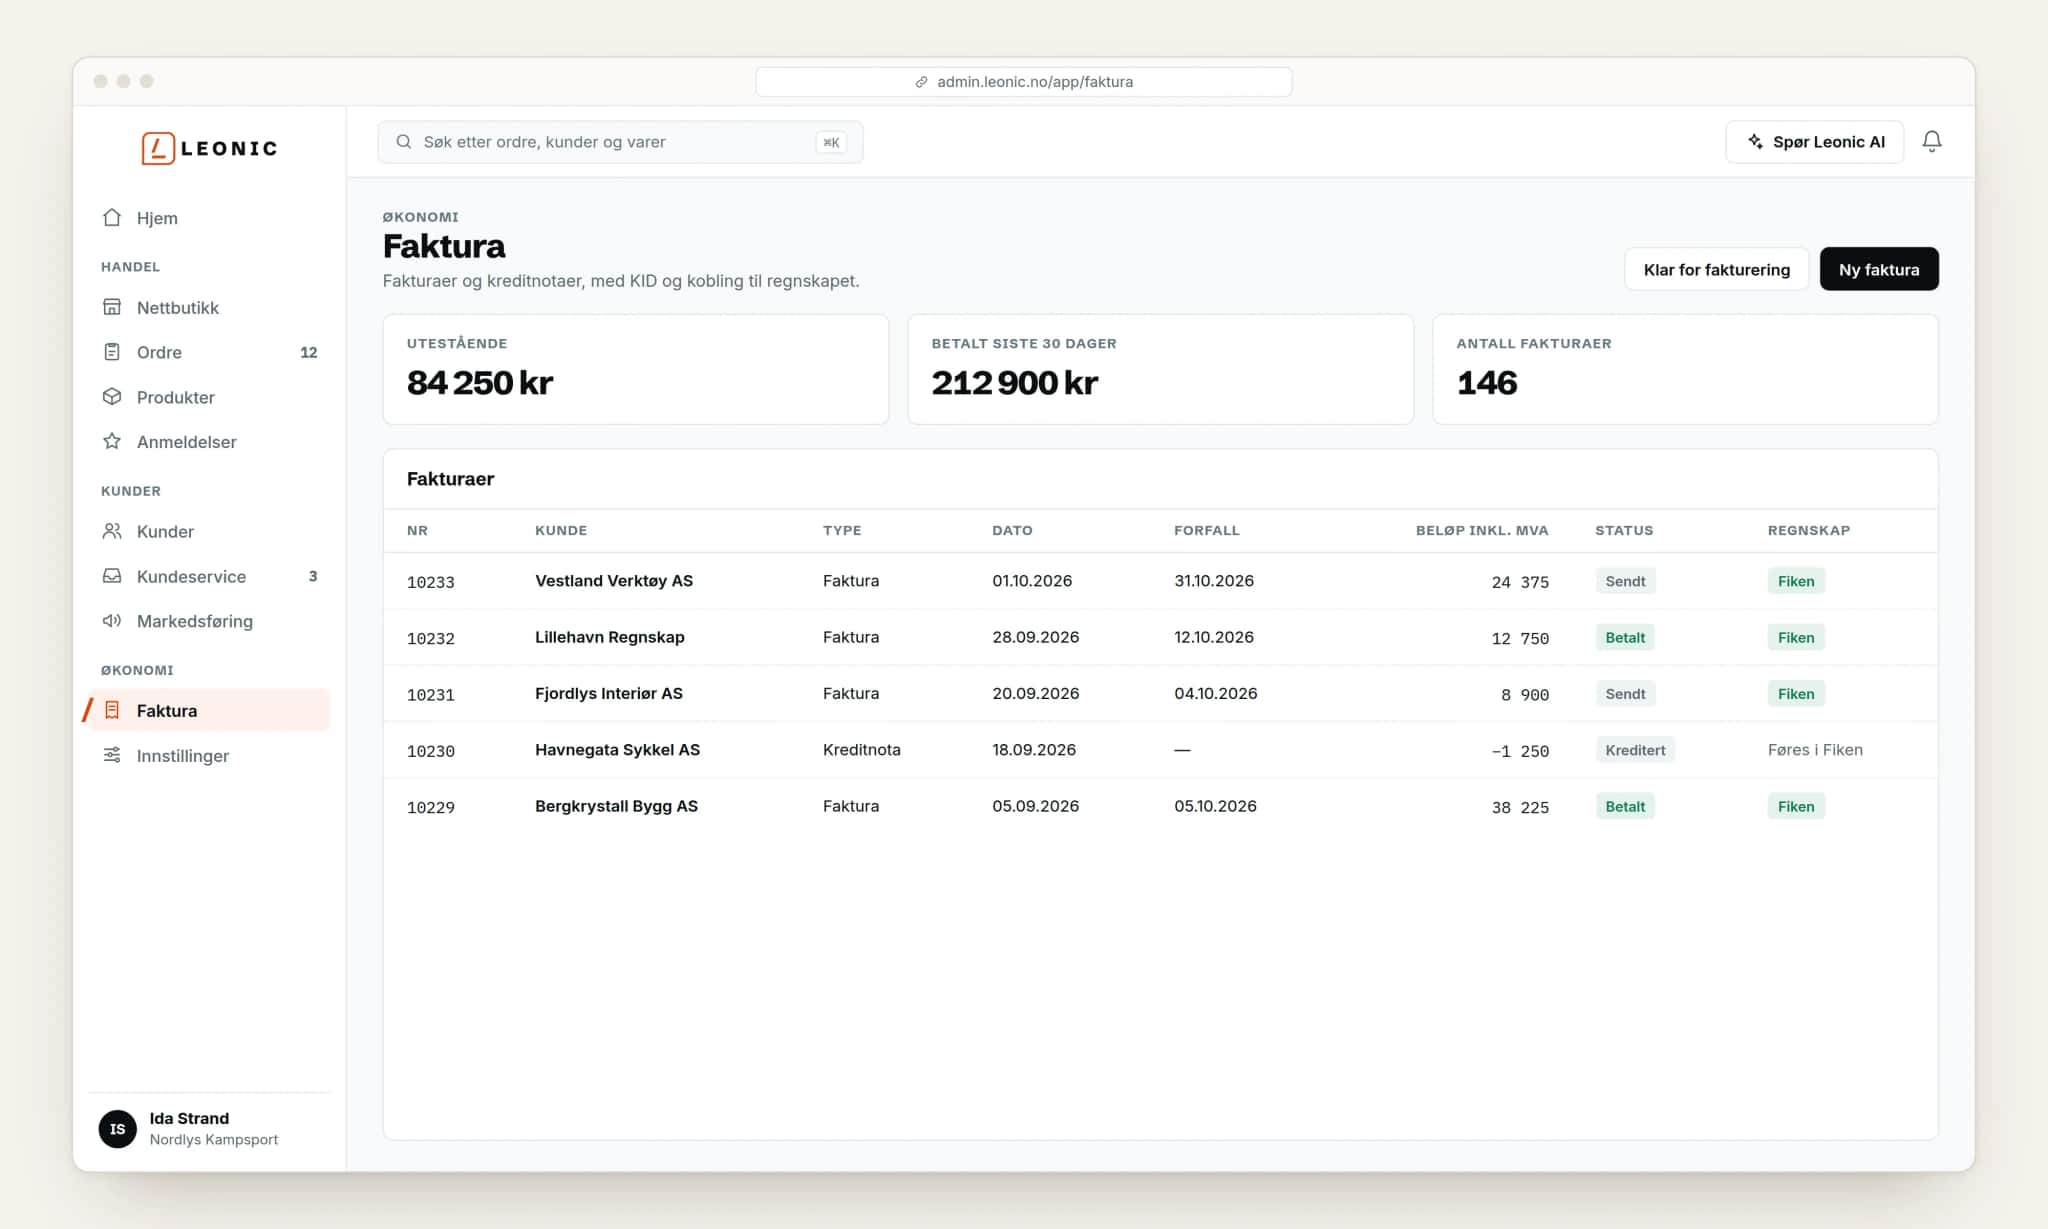Click Fiken badge for invoice 10229
2048x1229 pixels.
coord(1795,806)
